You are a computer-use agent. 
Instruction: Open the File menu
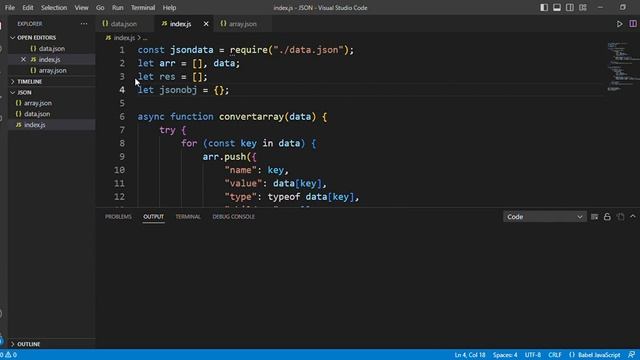10,8
